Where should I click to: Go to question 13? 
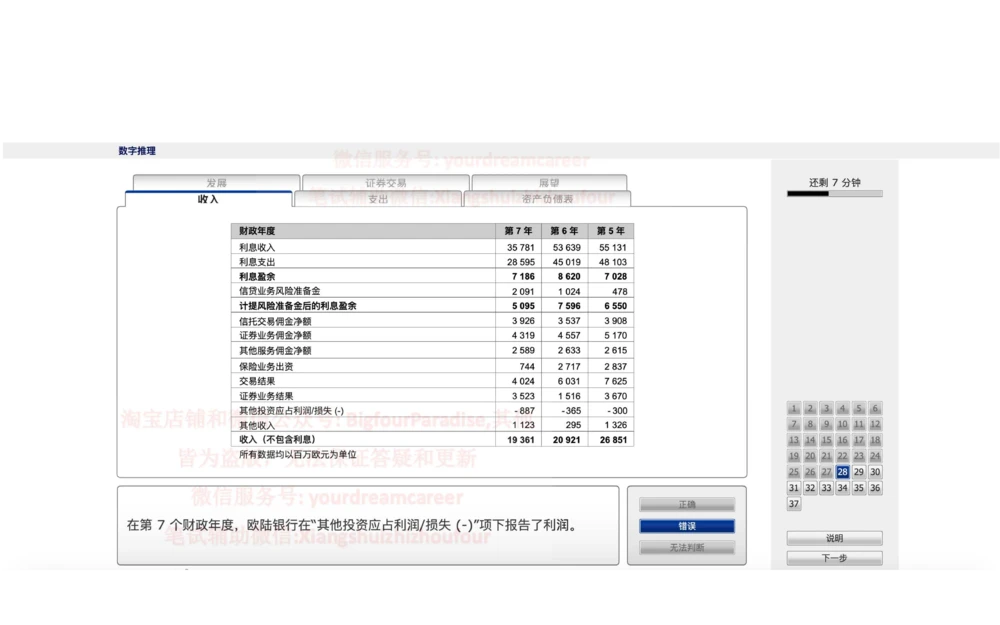click(x=794, y=439)
